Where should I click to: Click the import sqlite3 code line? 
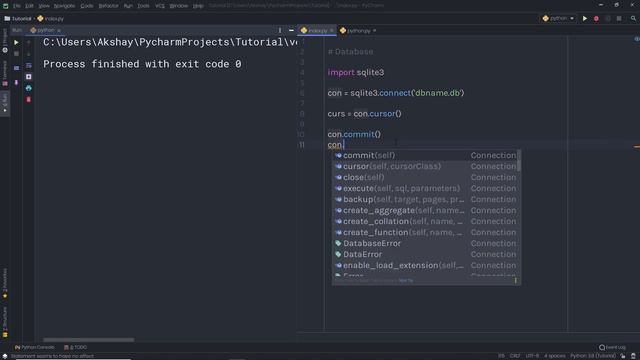356,73
